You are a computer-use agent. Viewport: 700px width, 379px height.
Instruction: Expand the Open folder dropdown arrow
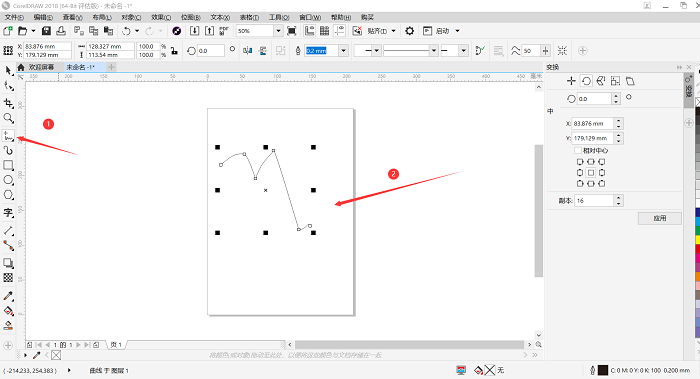pos(33,31)
